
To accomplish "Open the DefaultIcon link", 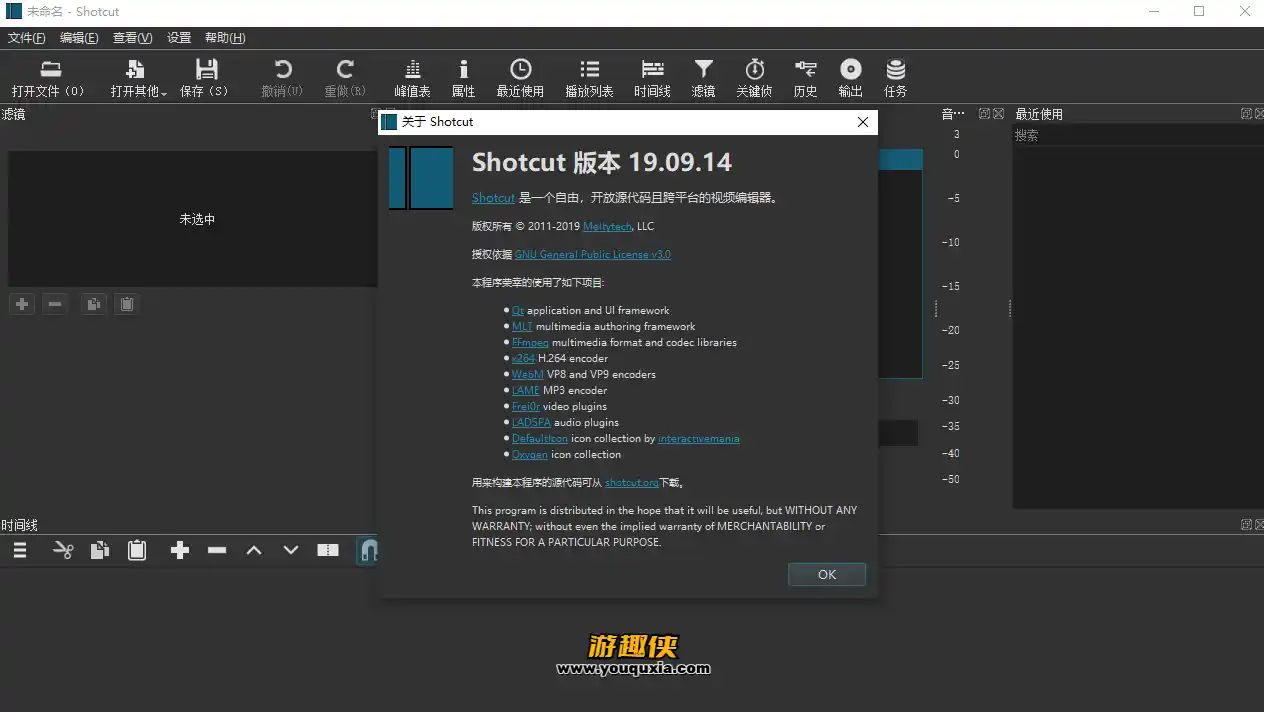I will tap(540, 438).
